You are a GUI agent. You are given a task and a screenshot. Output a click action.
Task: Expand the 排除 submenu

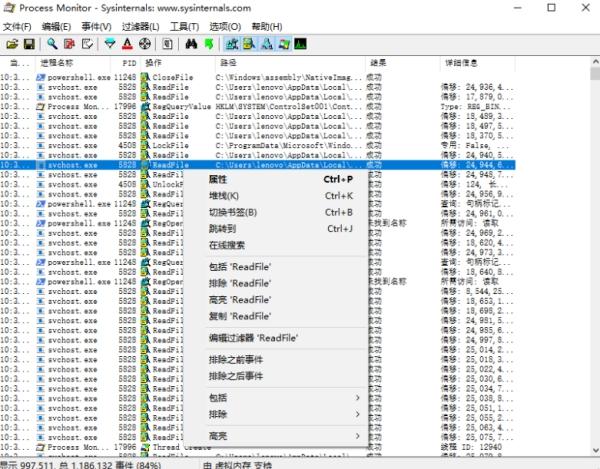276,414
